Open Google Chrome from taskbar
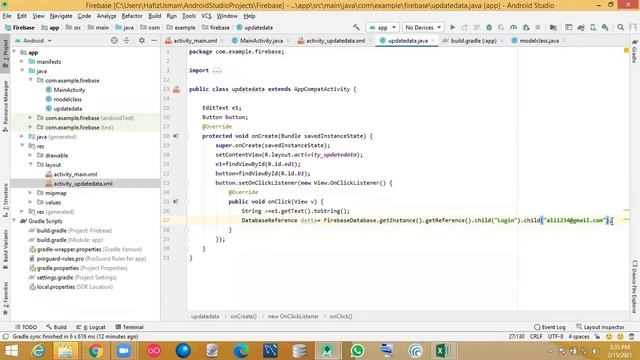 [x=96, y=351]
